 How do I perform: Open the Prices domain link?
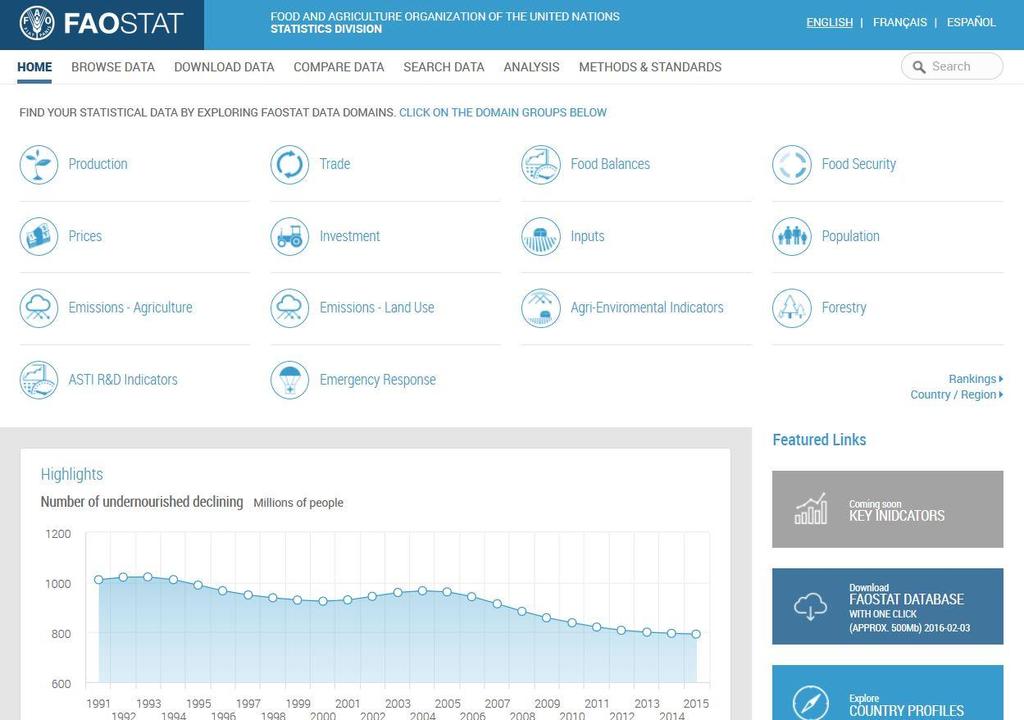pos(85,236)
